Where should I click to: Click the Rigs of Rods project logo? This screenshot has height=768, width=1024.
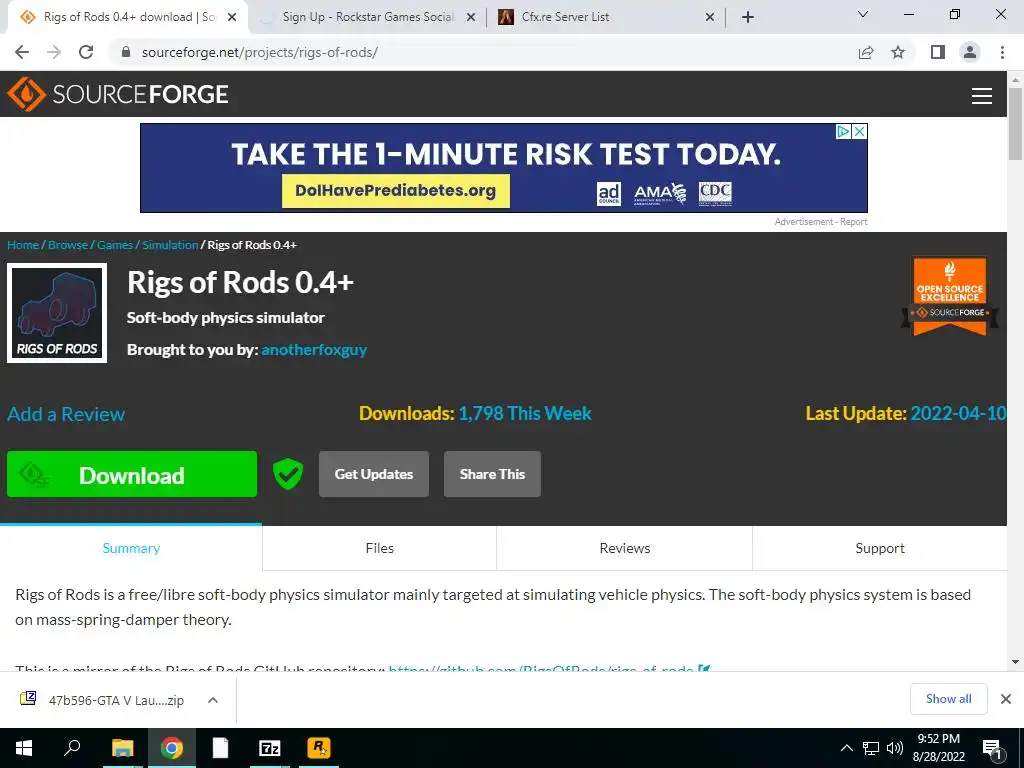pyautogui.click(x=57, y=313)
